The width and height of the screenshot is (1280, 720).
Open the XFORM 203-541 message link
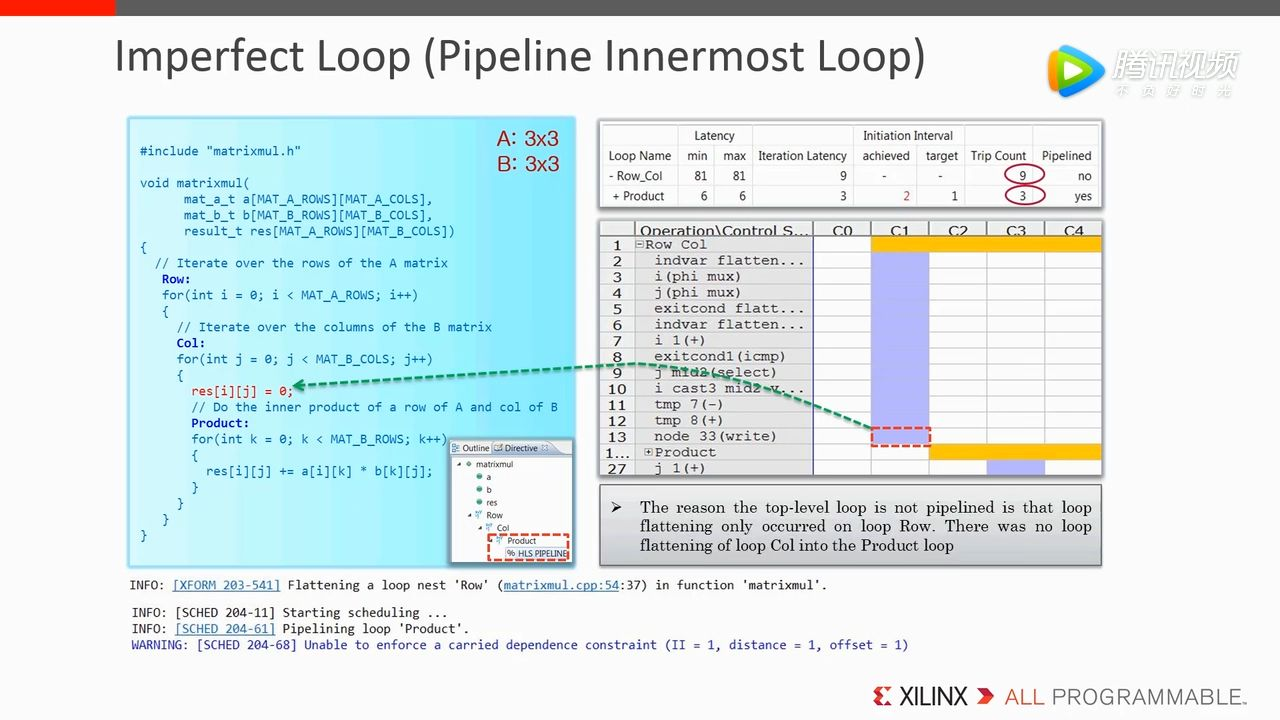point(226,585)
